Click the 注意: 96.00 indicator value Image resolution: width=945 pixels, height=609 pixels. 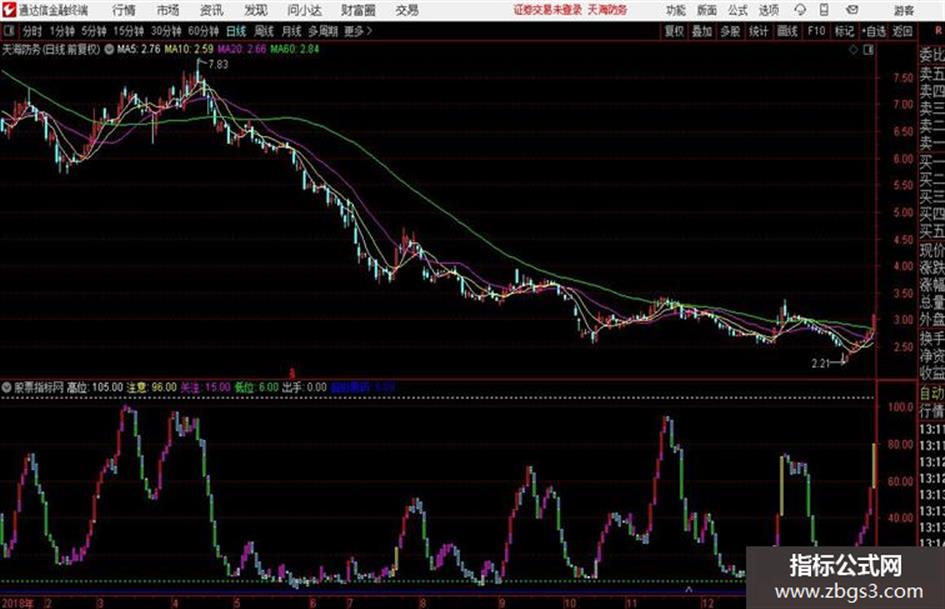pyautogui.click(x=151, y=387)
